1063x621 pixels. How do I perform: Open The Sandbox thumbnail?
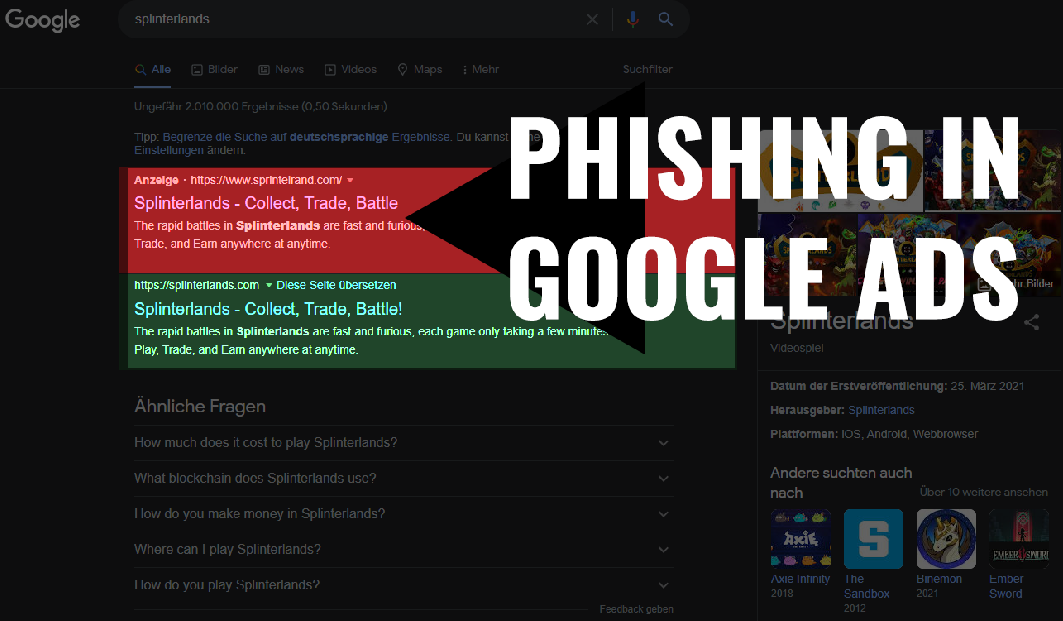coord(873,539)
